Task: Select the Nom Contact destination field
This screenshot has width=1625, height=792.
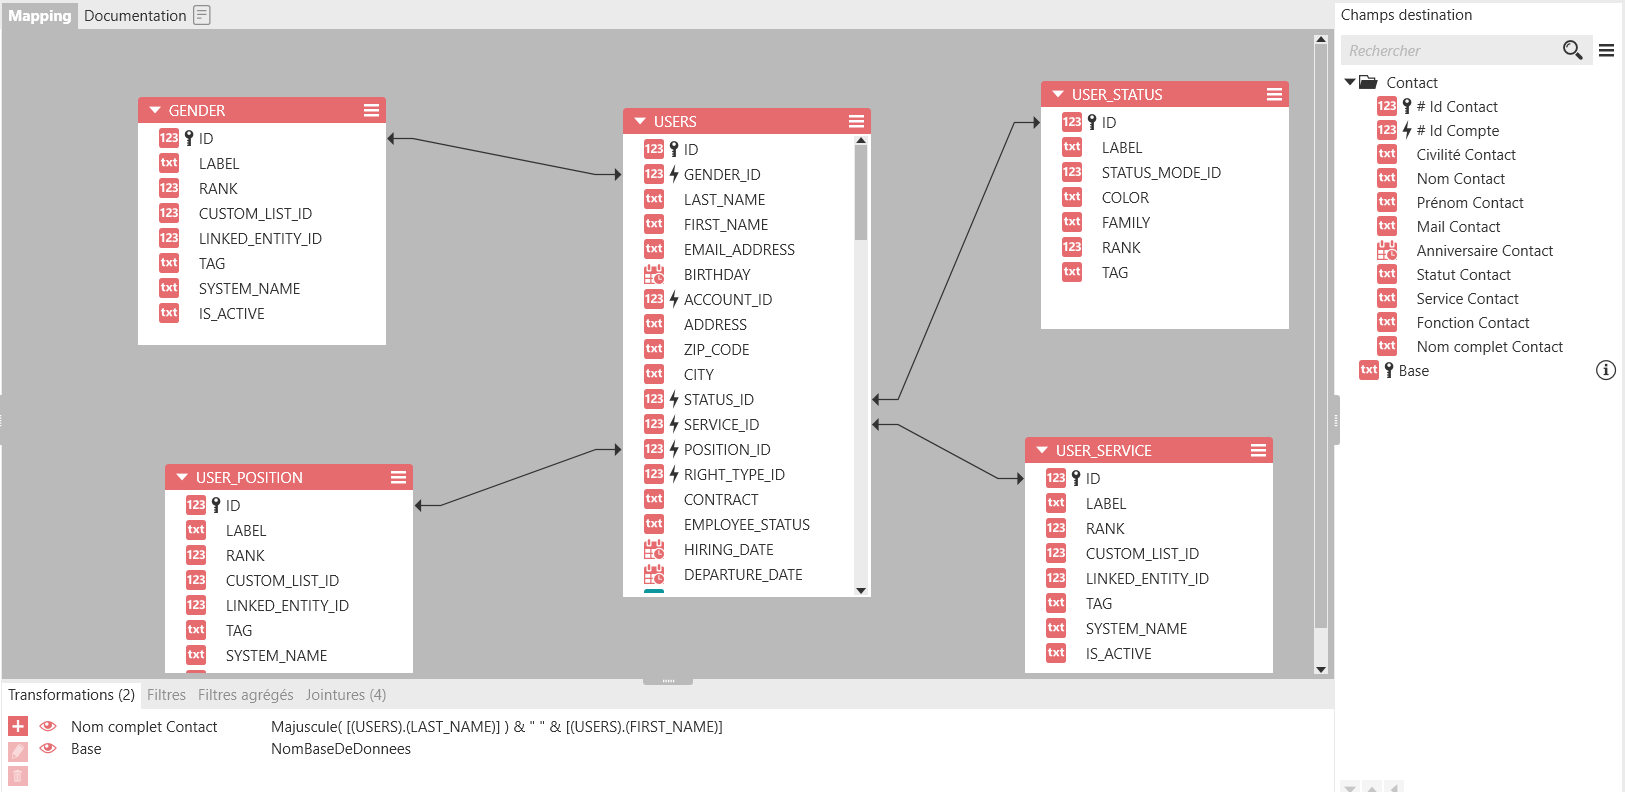Action: [x=1460, y=178]
